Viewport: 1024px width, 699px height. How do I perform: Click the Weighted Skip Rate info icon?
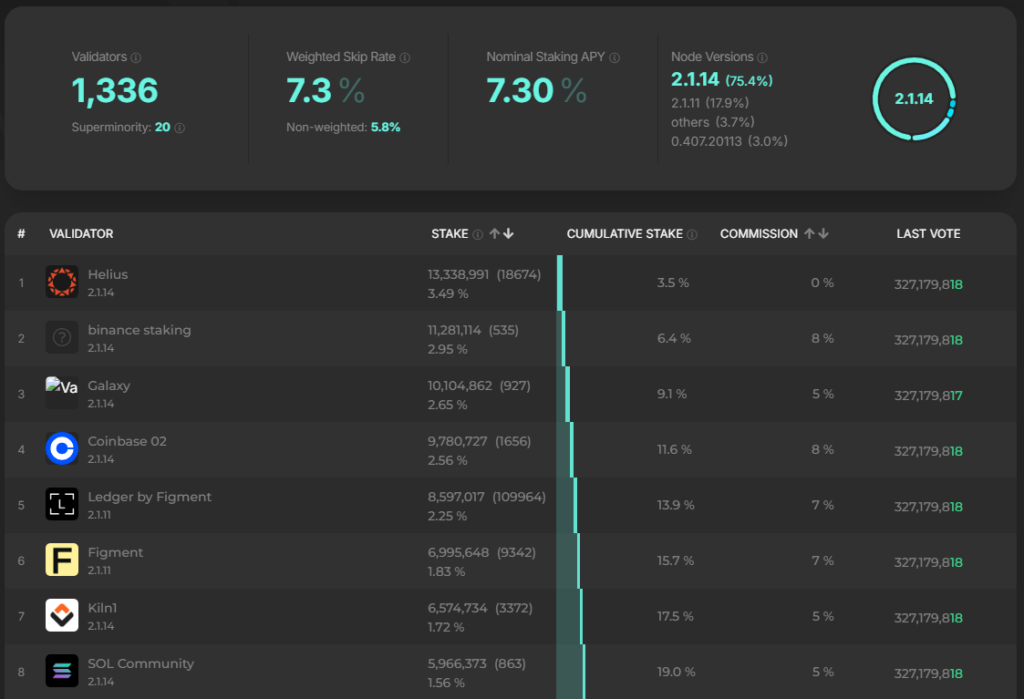click(x=405, y=57)
